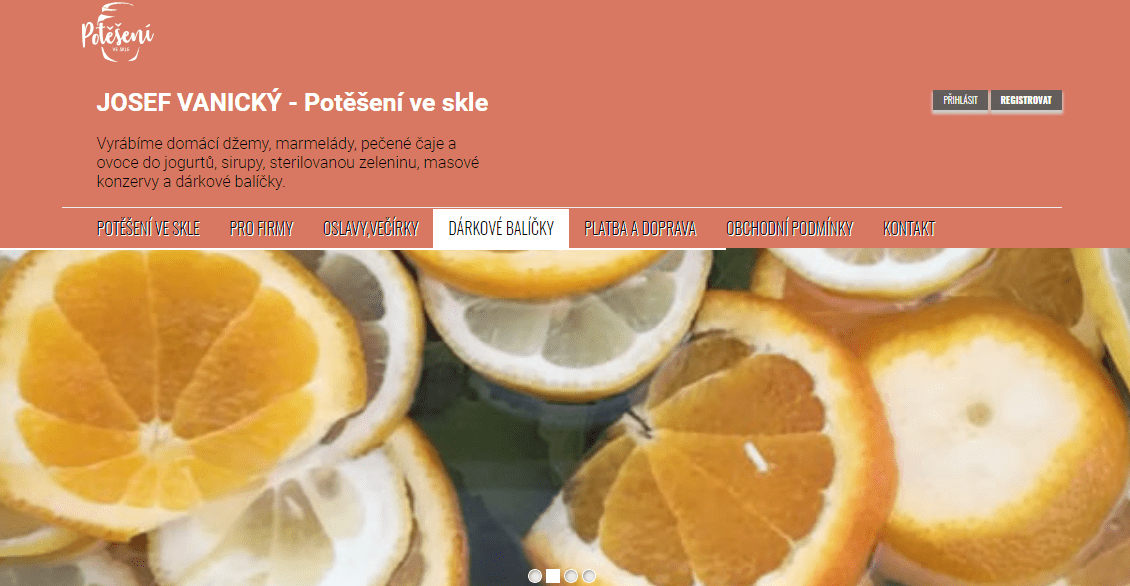1130x586 pixels.
Task: Open the Potěšení ve skle menu item
Action: pyautogui.click(x=148, y=228)
